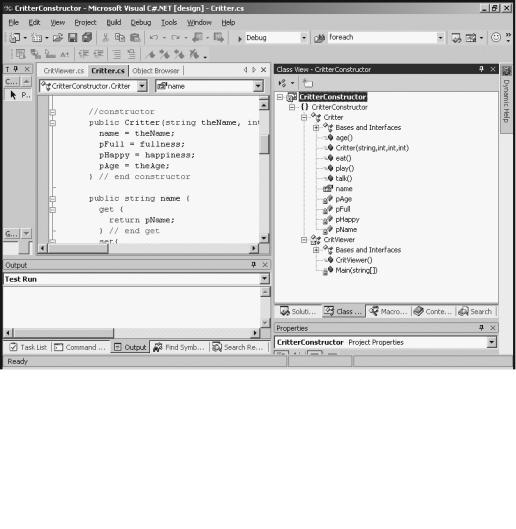Save the file with the floppy icon
The image size is (516, 529).
pyautogui.click(x=72, y=37)
